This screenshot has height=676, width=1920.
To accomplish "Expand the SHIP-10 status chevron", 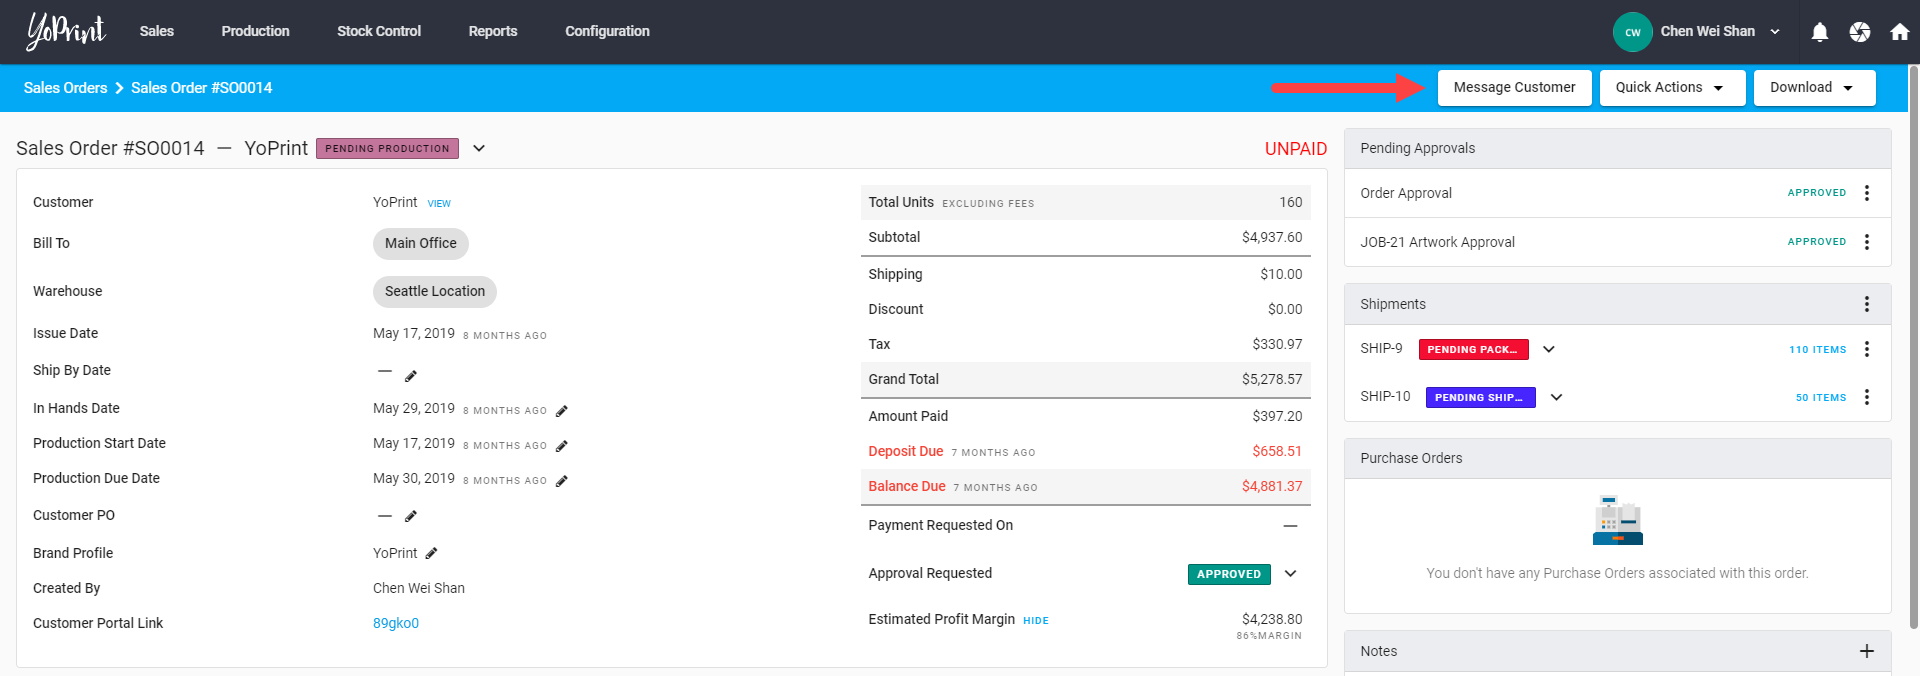I will click(1557, 397).
